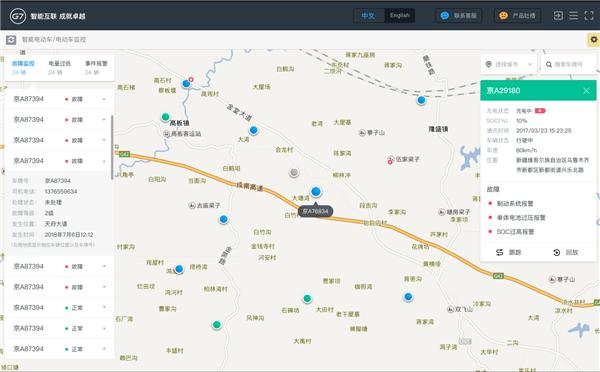
Task: Click the 糖房梁子 mountain icon
Action: pos(442,212)
